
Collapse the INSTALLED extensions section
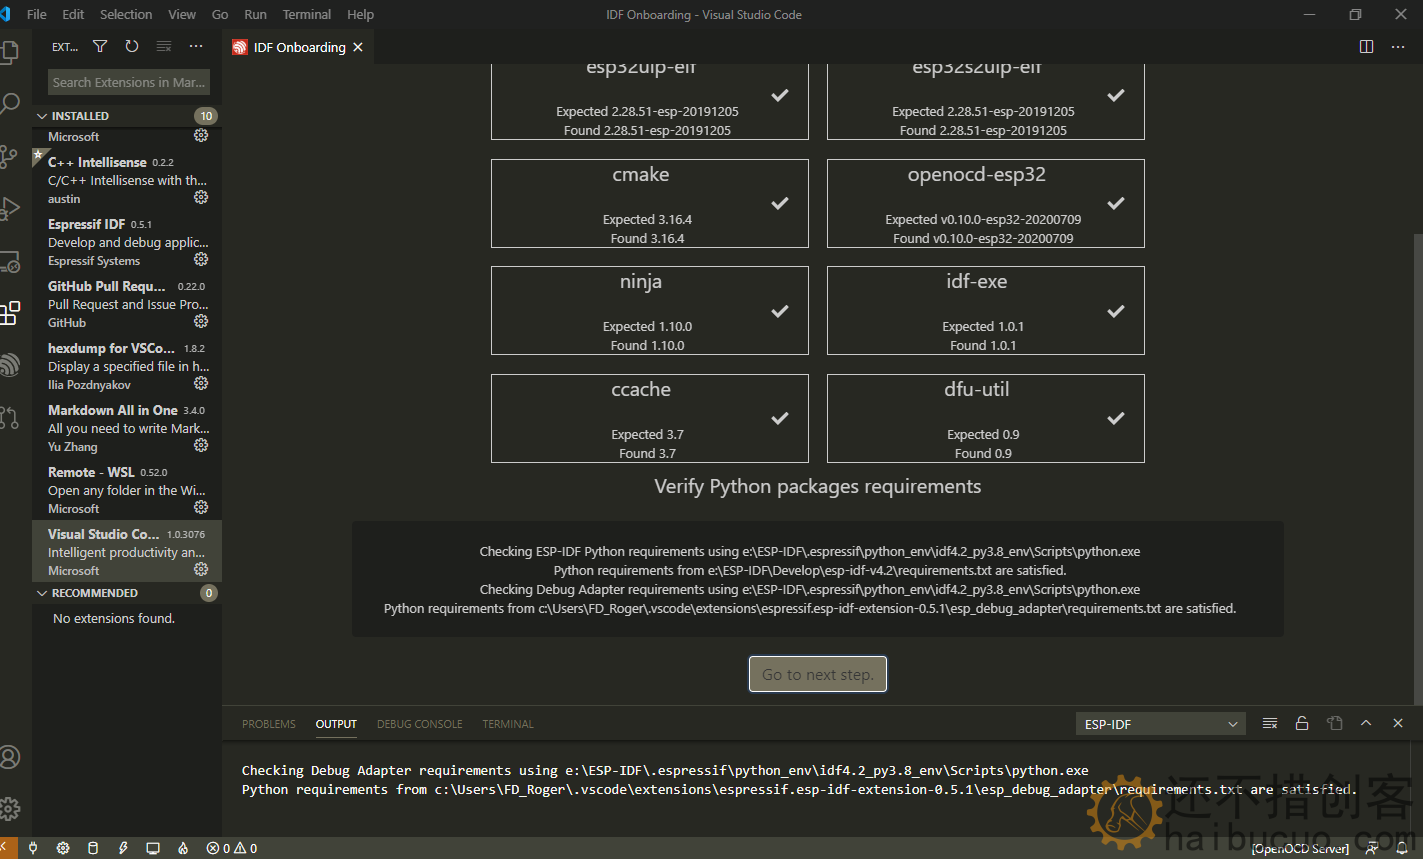127,116
